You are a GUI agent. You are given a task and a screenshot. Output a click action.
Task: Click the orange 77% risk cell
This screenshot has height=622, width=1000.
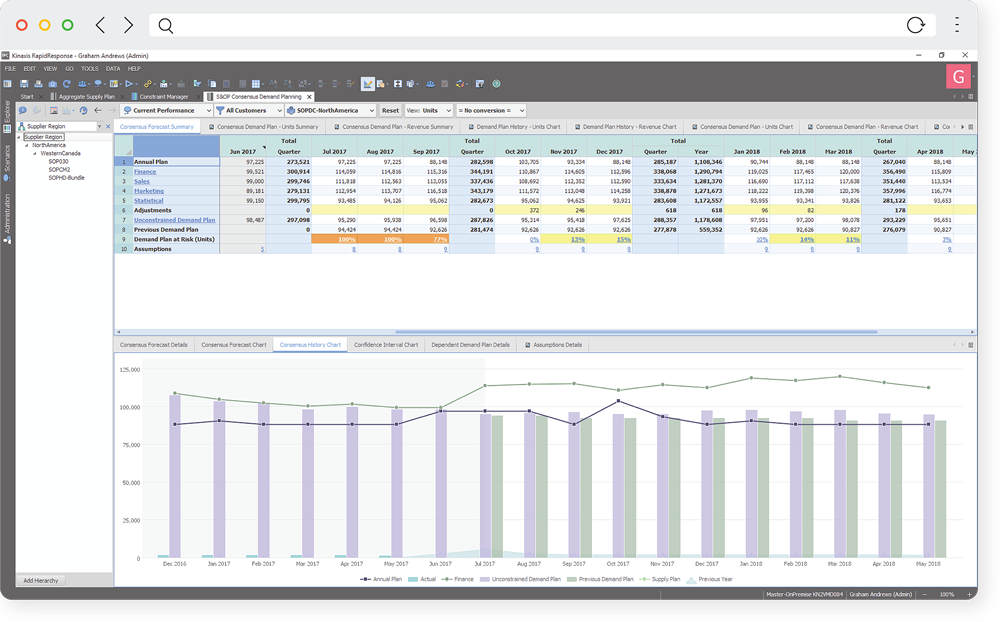coord(426,239)
